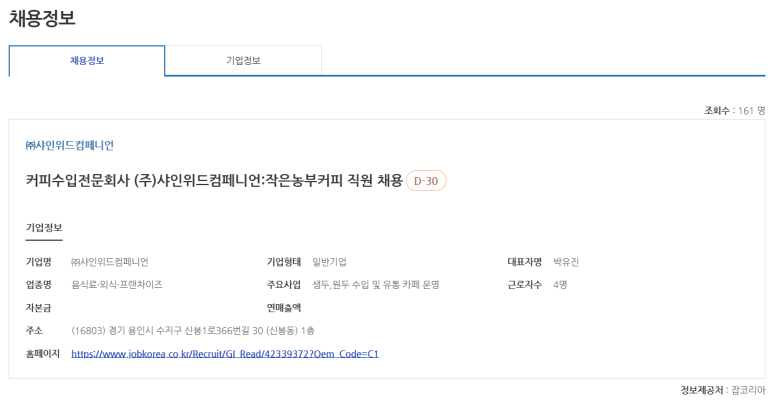Click the 기업명 label
The width and height of the screenshot is (773, 416).
(38, 262)
